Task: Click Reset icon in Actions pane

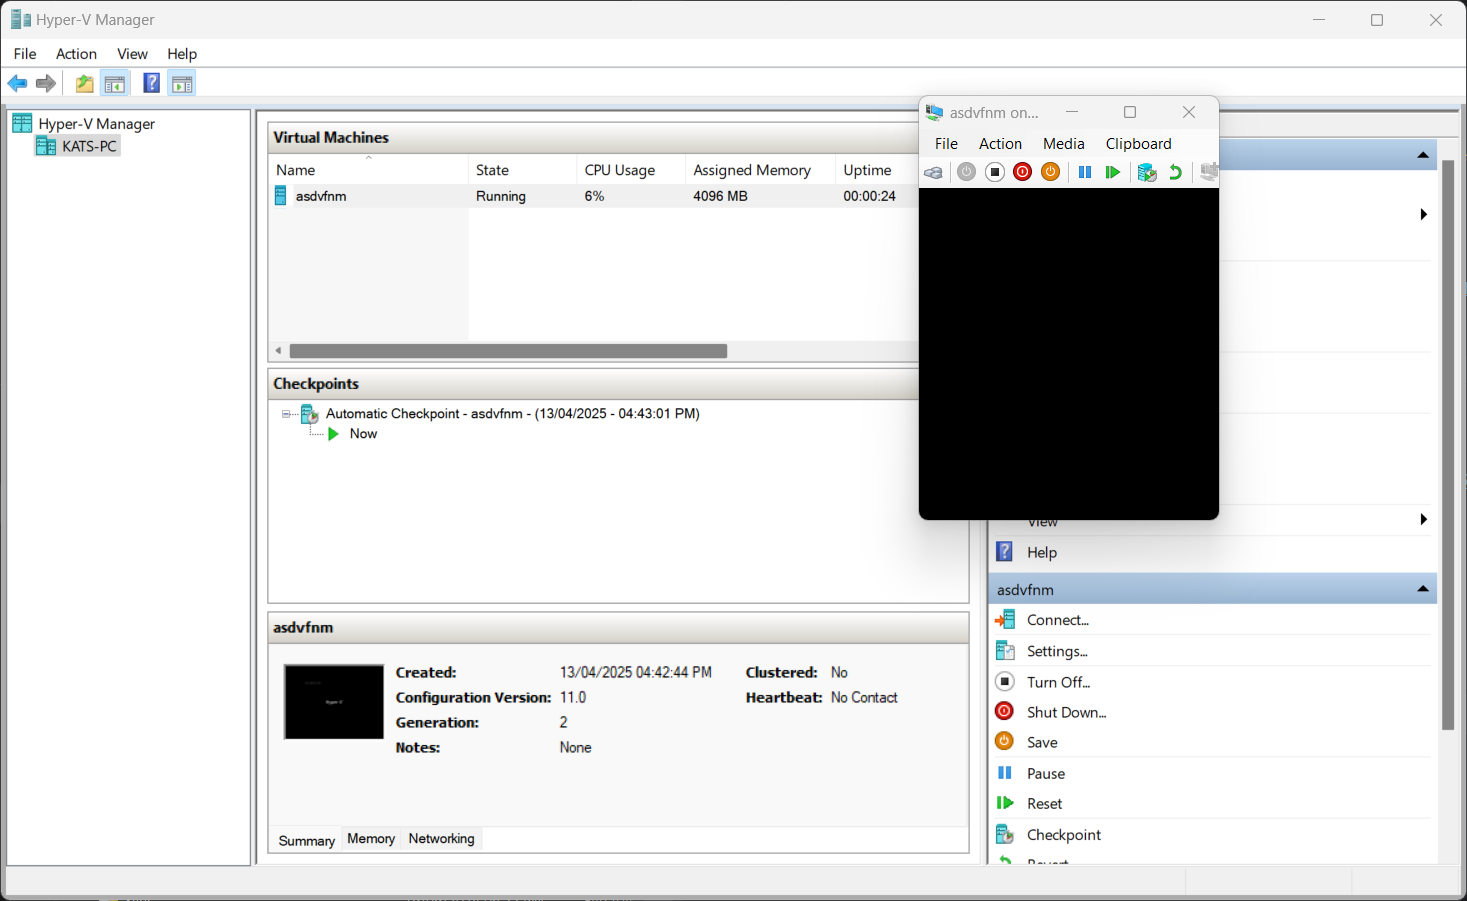Action: click(1005, 803)
